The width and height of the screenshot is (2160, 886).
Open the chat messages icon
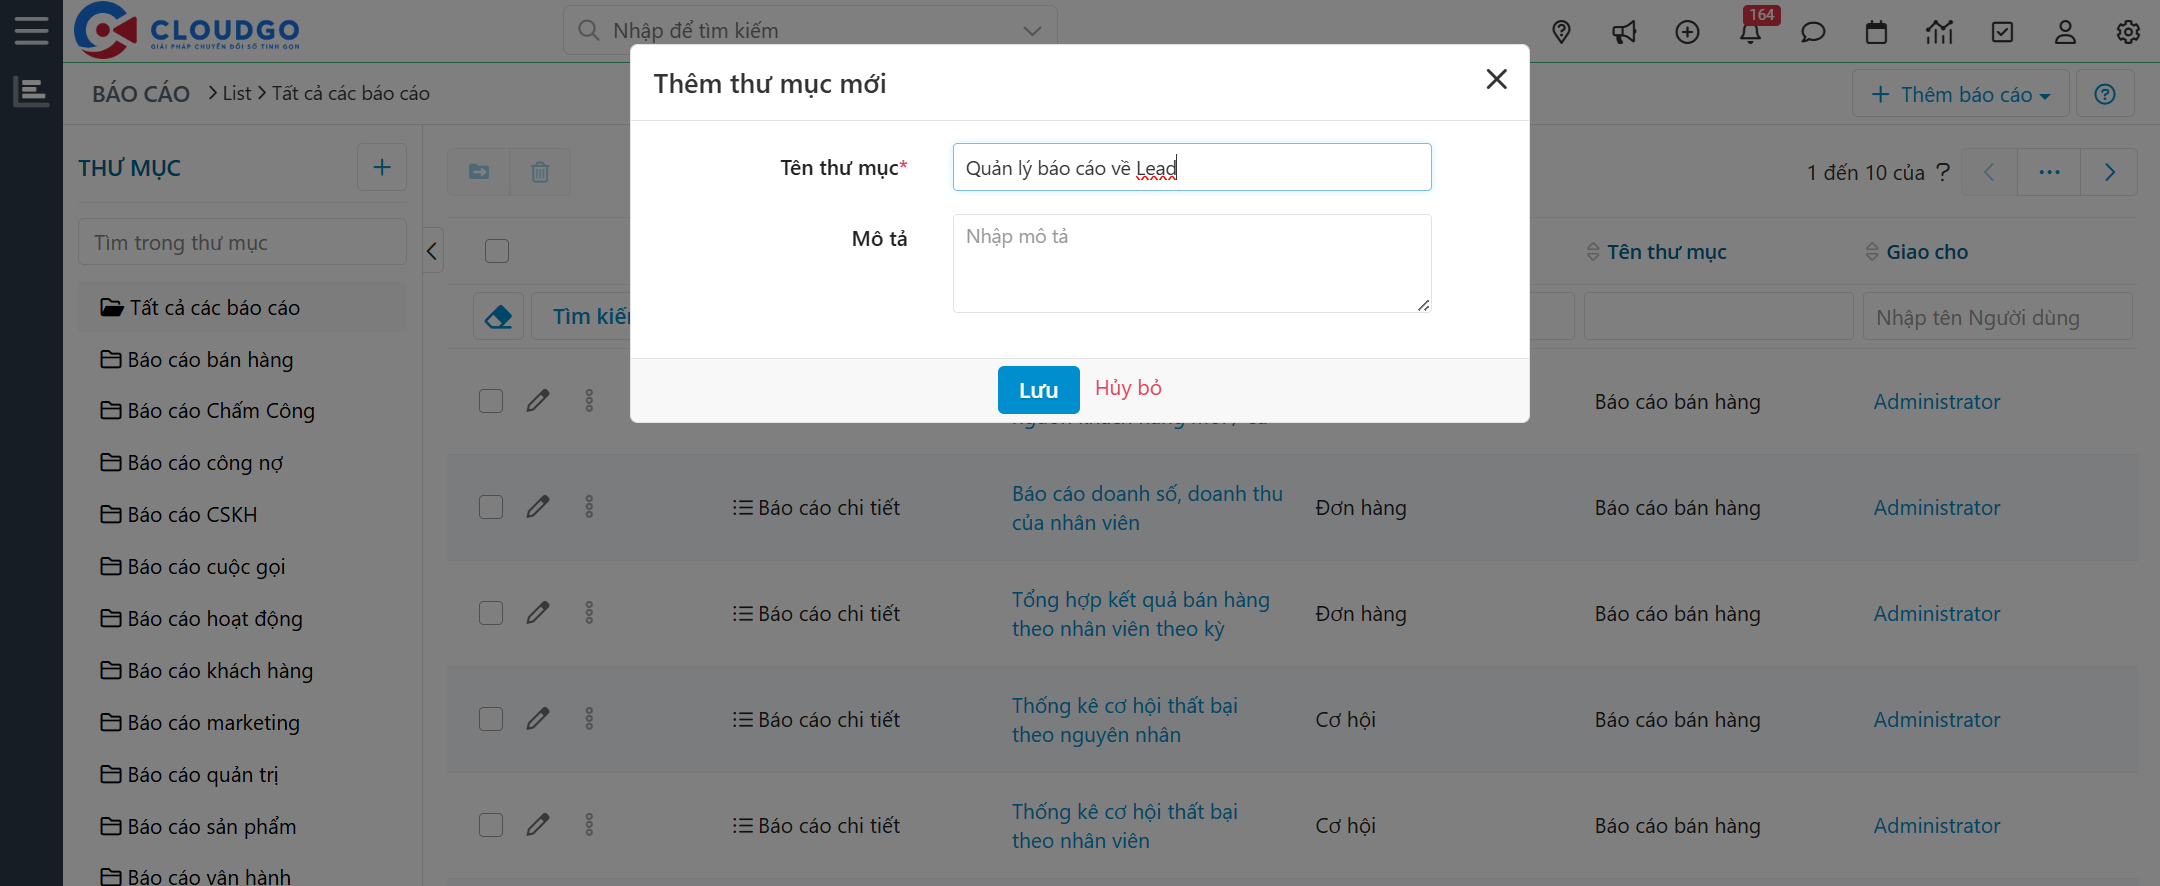[x=1813, y=32]
